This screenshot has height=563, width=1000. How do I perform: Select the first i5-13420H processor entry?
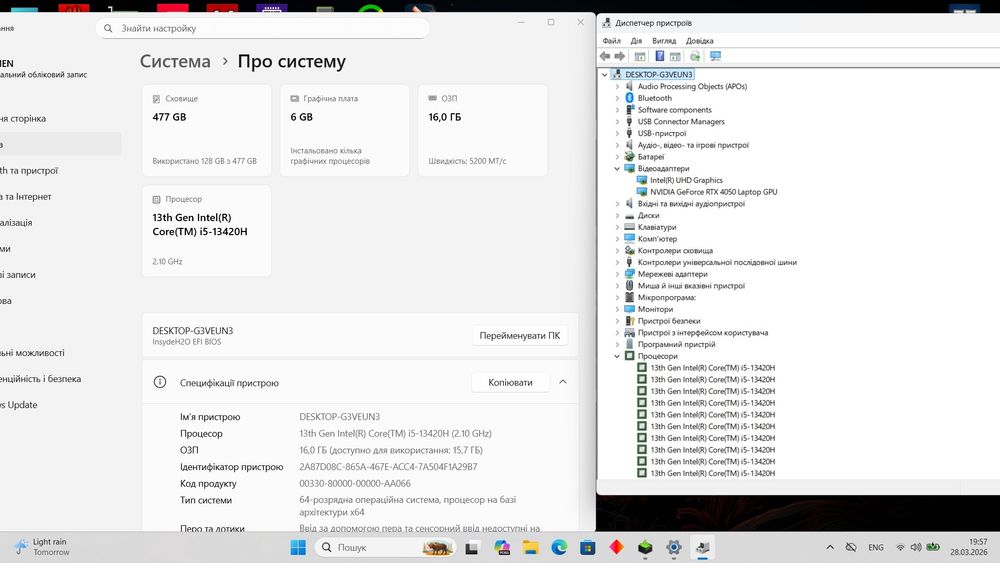coord(712,368)
